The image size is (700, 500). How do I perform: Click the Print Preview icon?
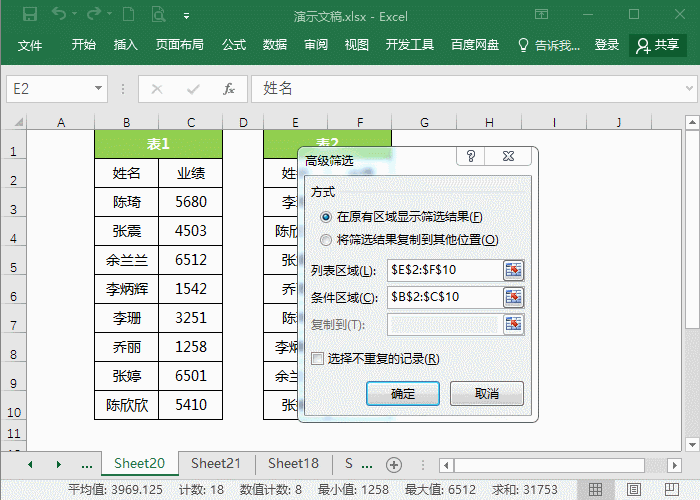point(158,14)
